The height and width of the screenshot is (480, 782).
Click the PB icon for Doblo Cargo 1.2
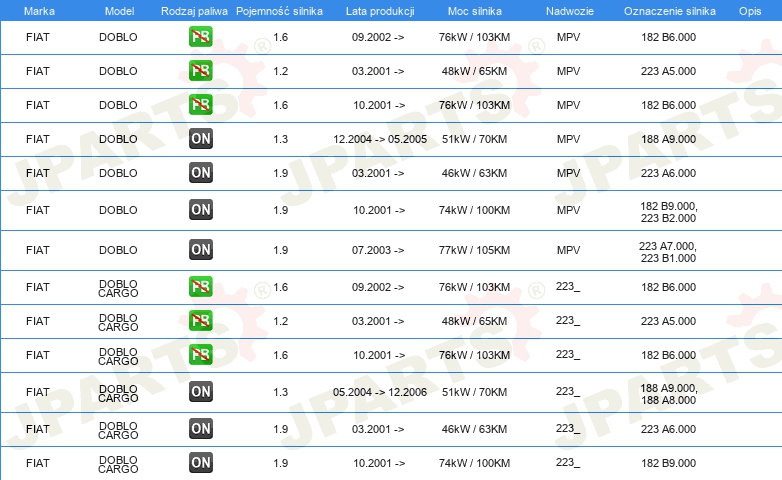point(200,321)
